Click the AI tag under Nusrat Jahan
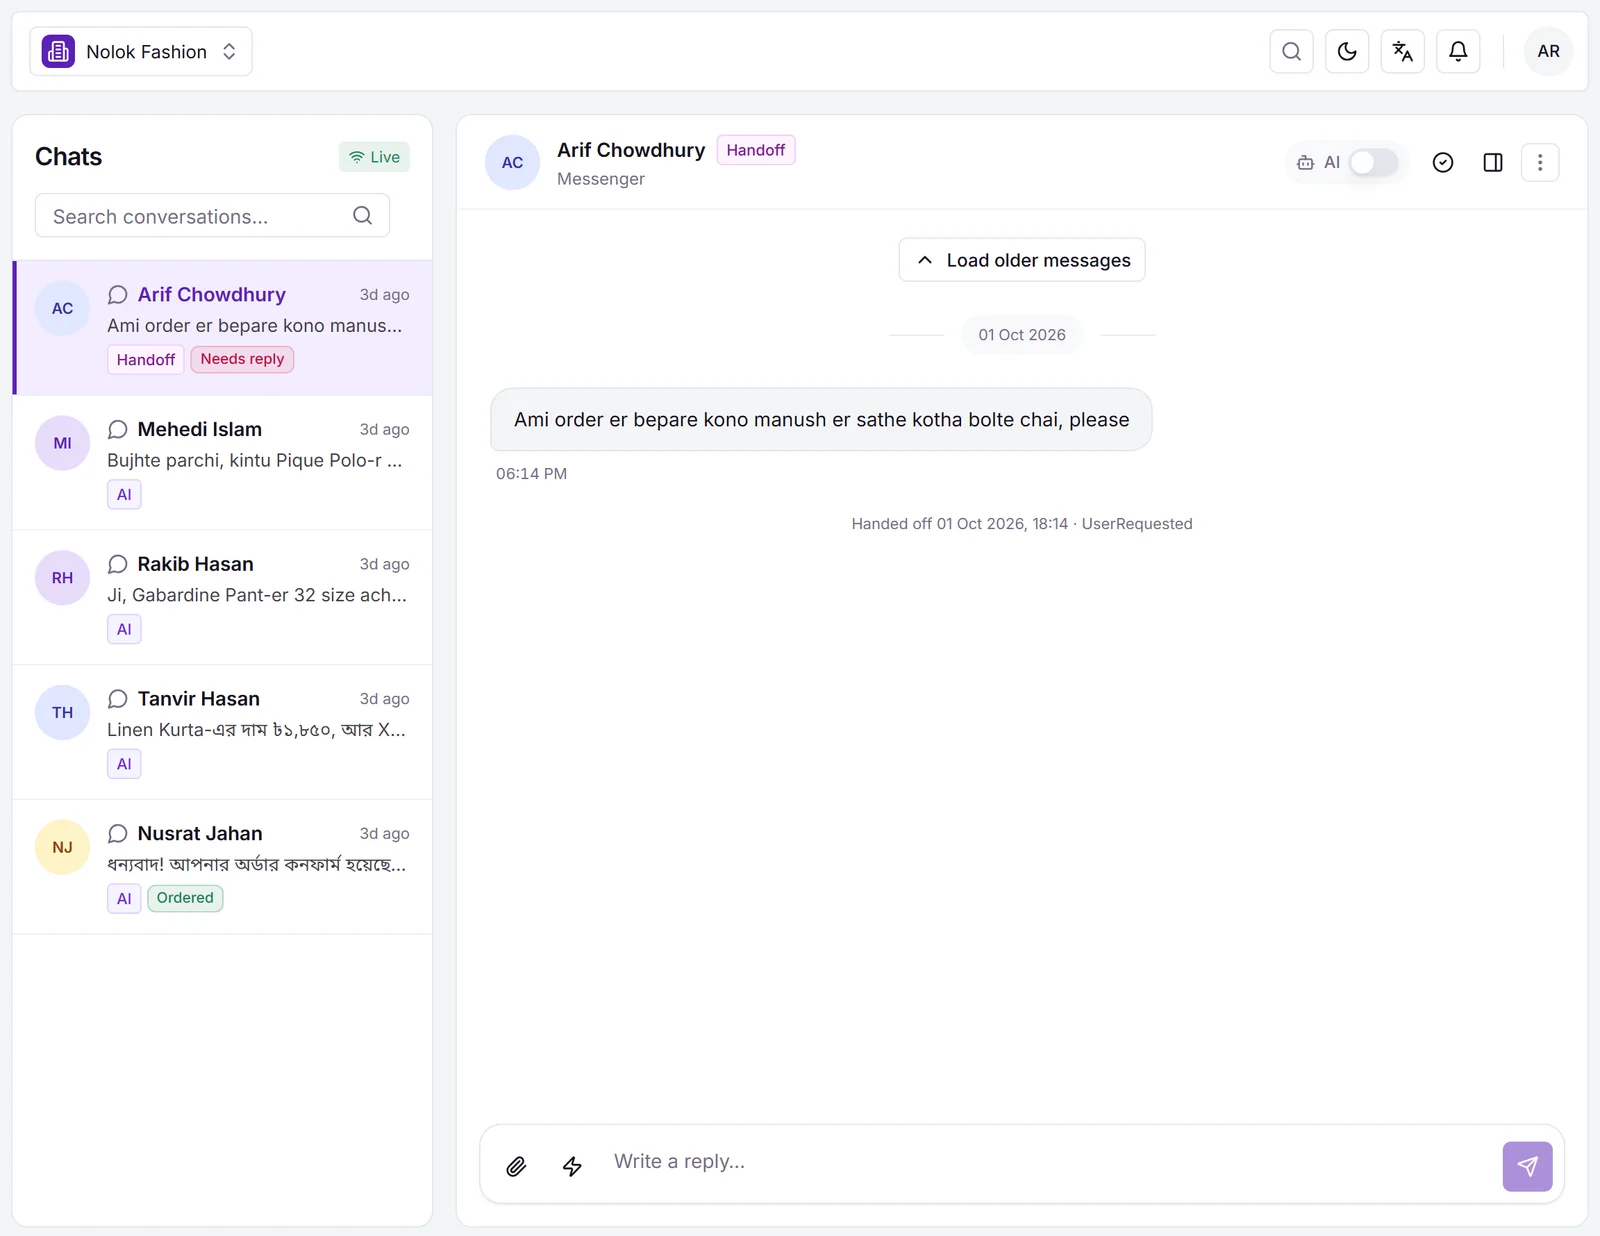The image size is (1600, 1236). [124, 898]
